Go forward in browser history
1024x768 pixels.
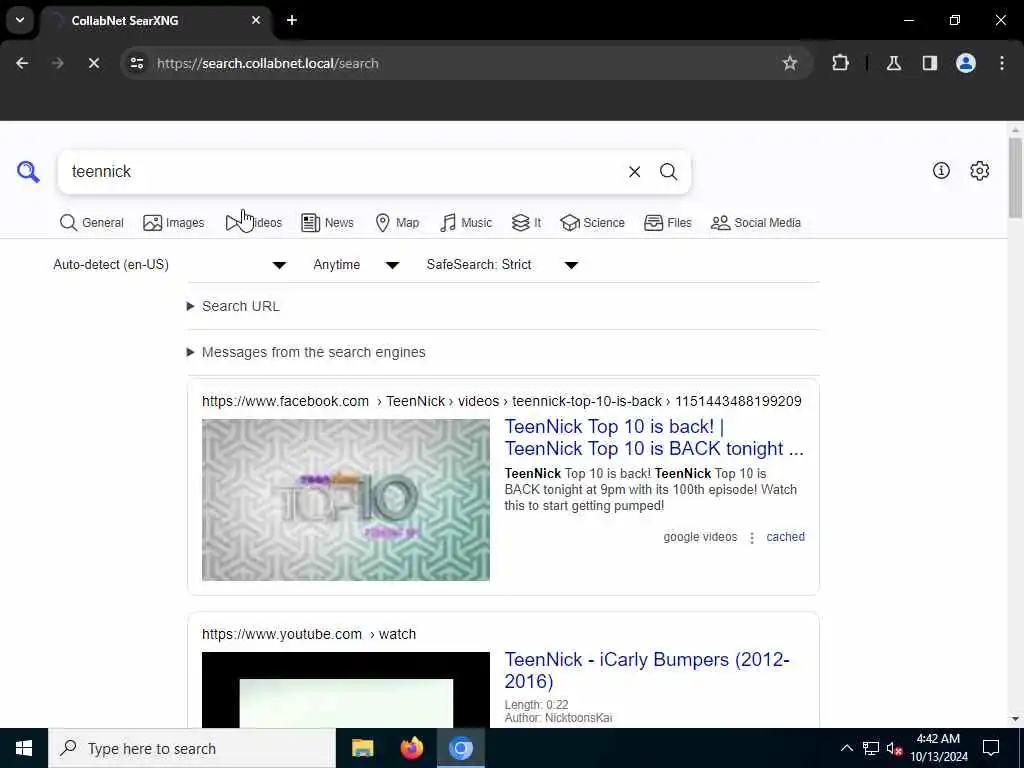pyautogui.click(x=57, y=63)
